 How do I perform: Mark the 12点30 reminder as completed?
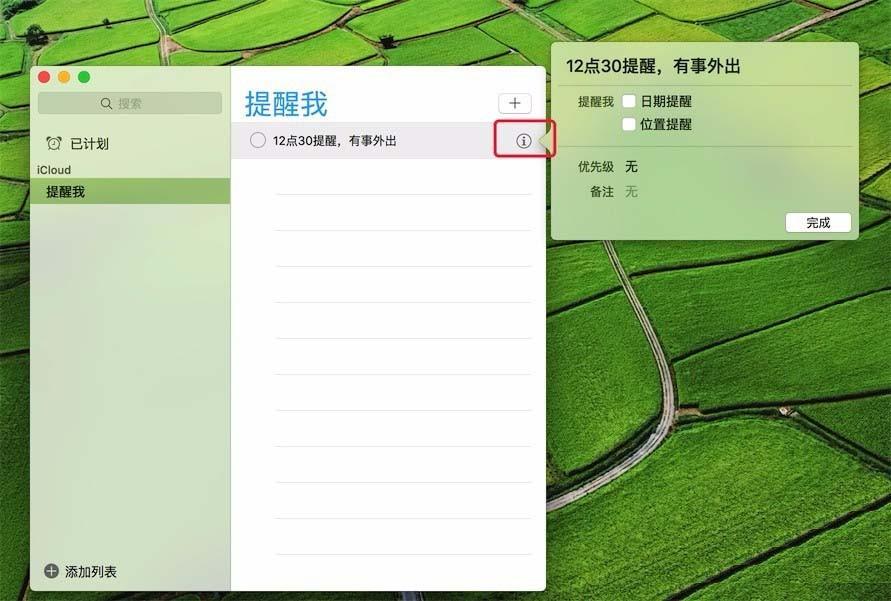[x=257, y=140]
